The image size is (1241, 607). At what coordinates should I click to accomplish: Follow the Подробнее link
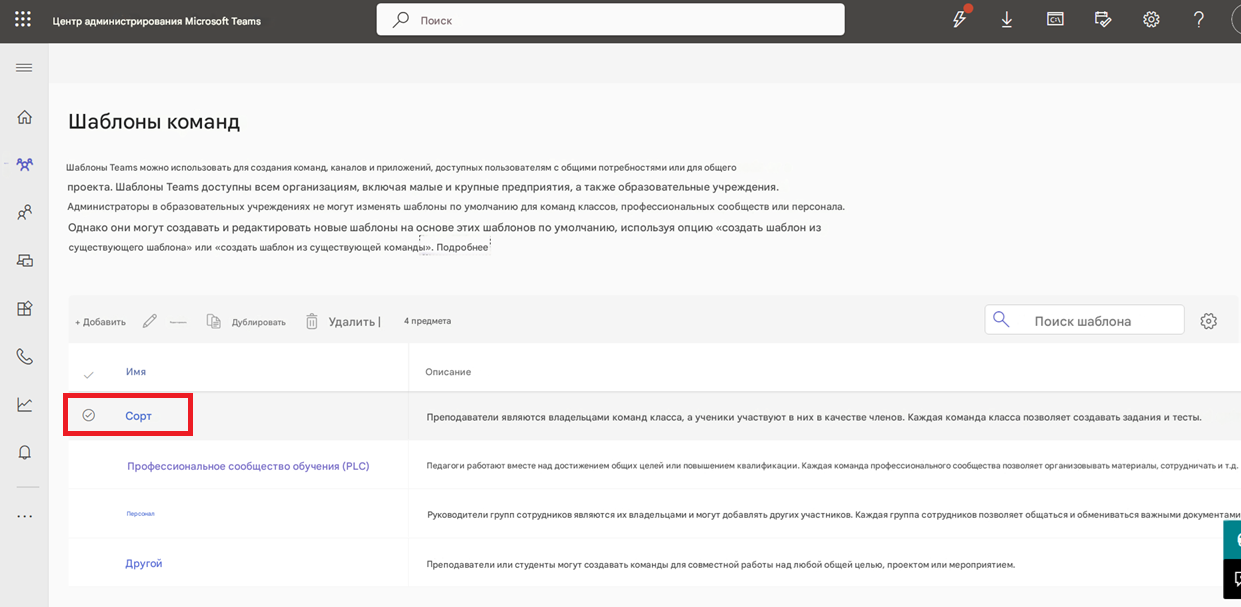(462, 247)
